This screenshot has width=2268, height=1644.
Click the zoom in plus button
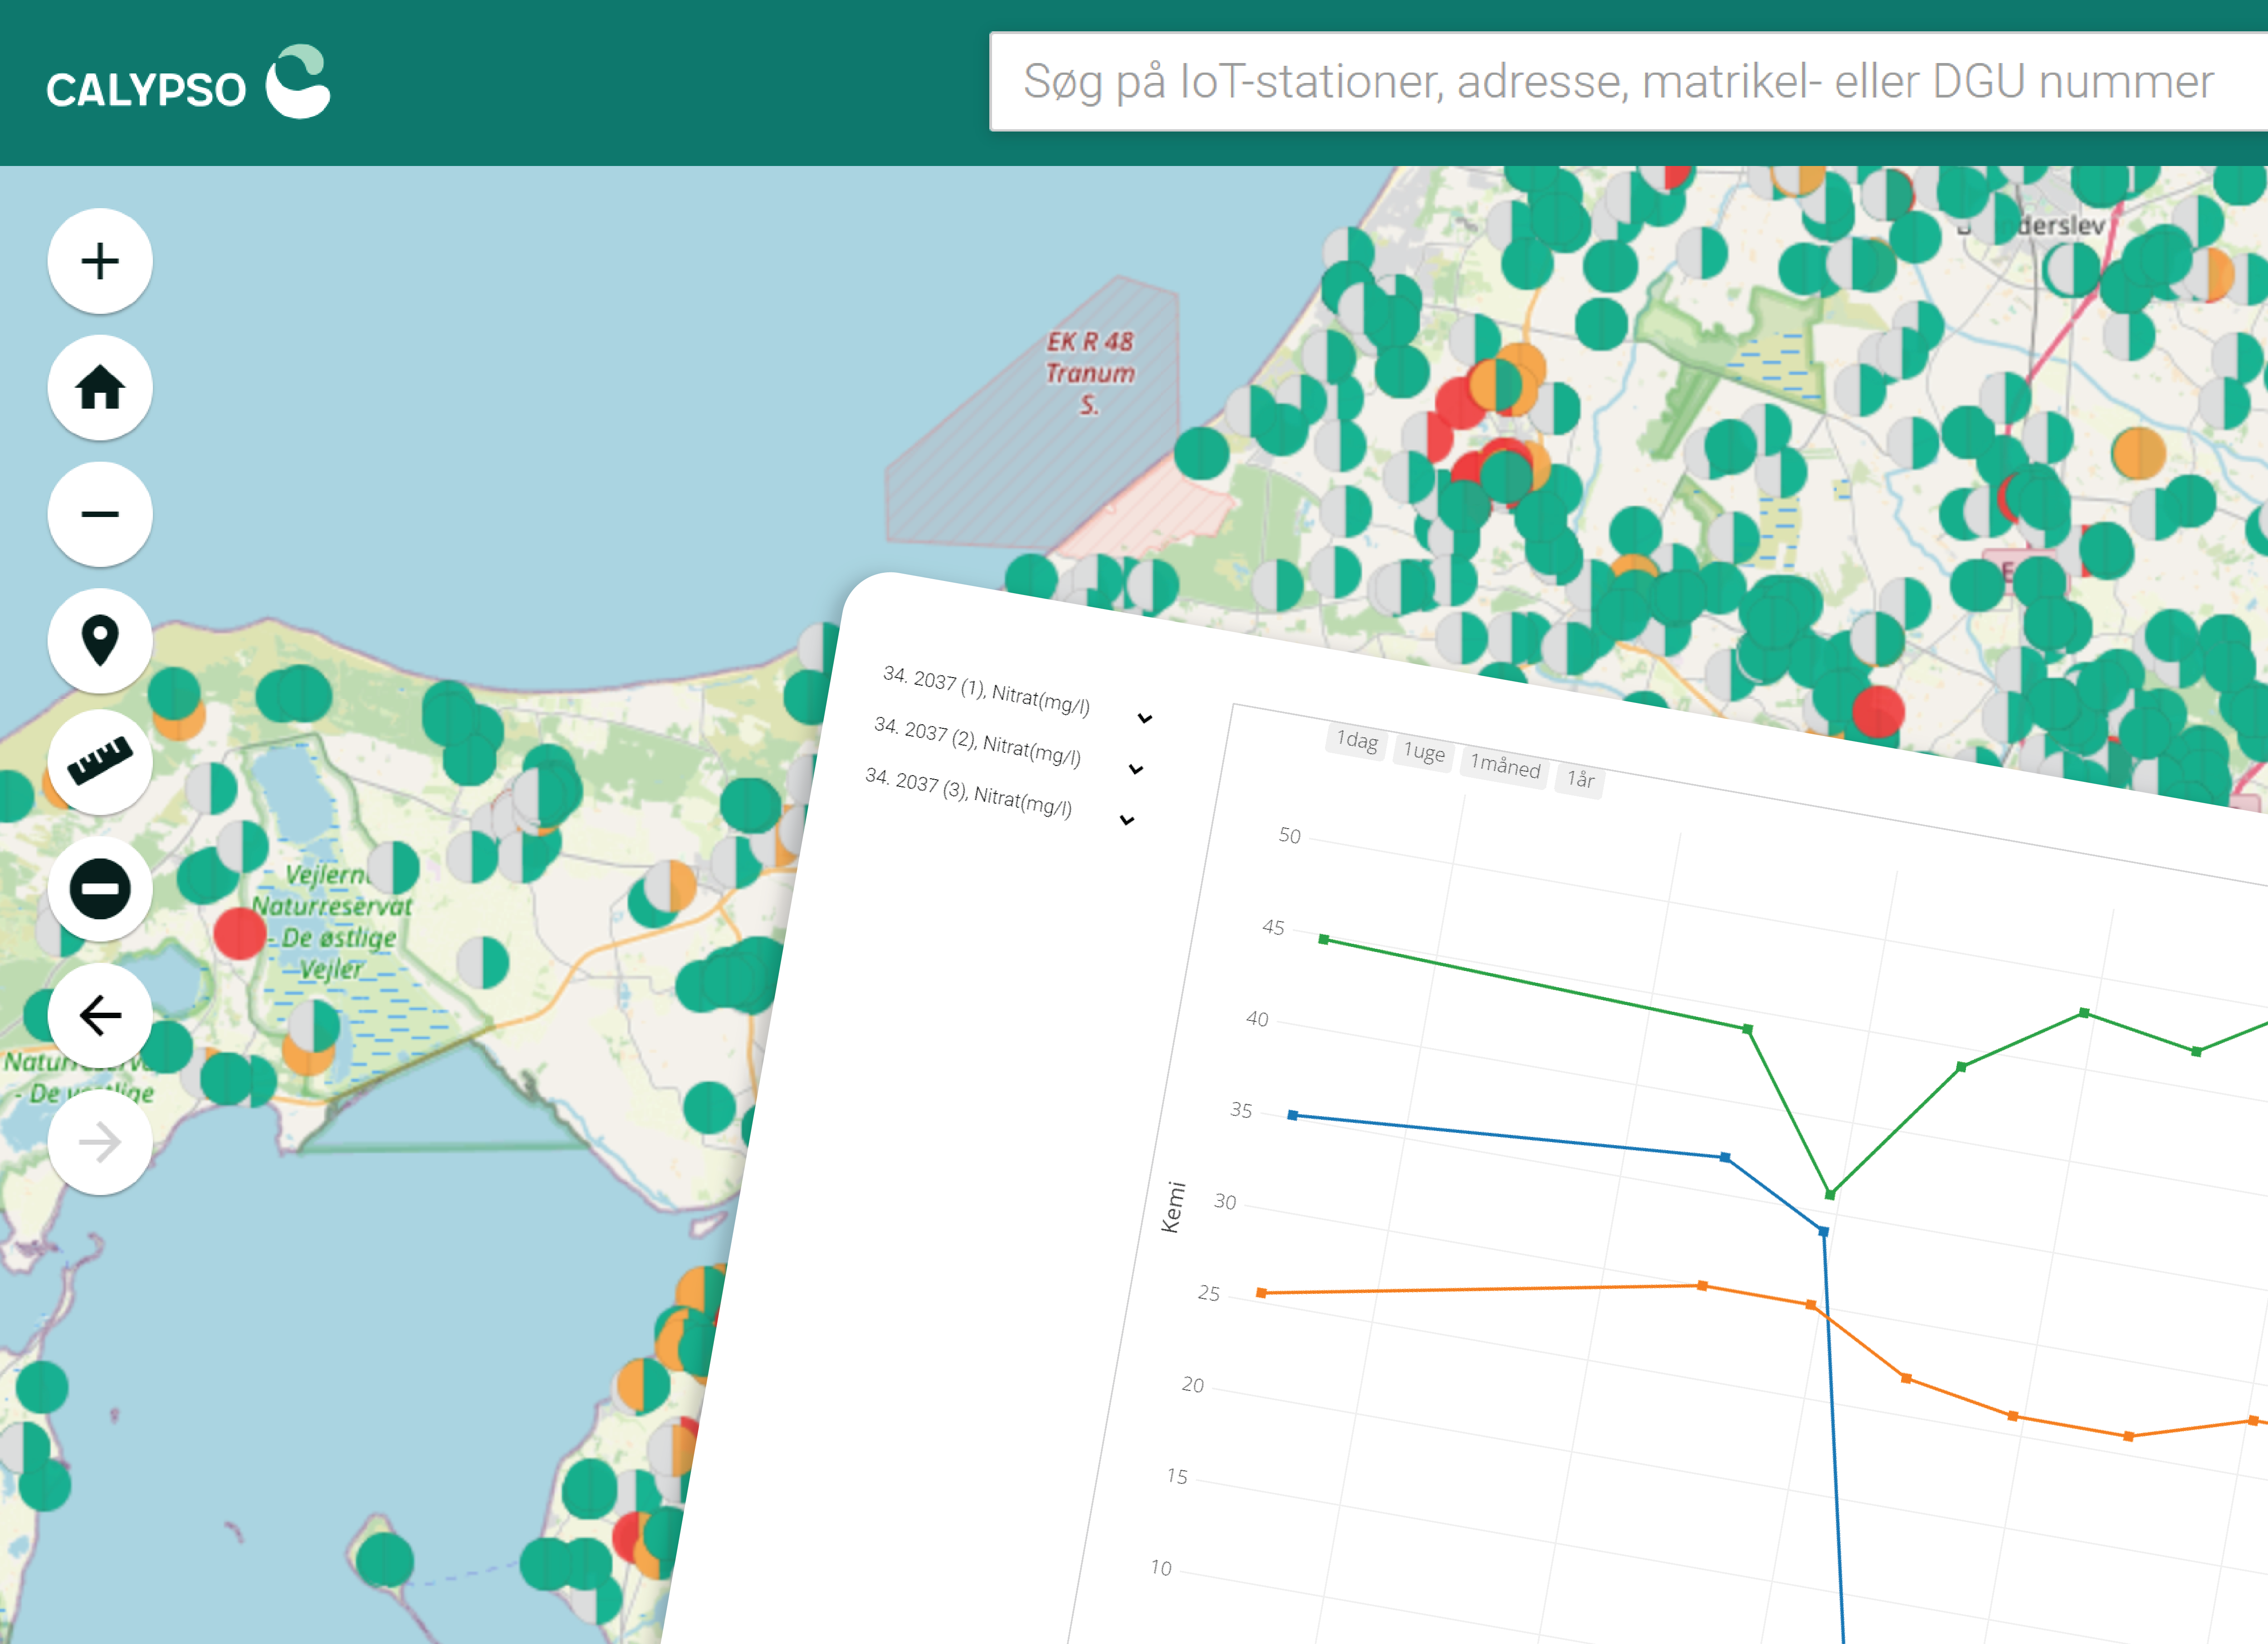pos(100,262)
